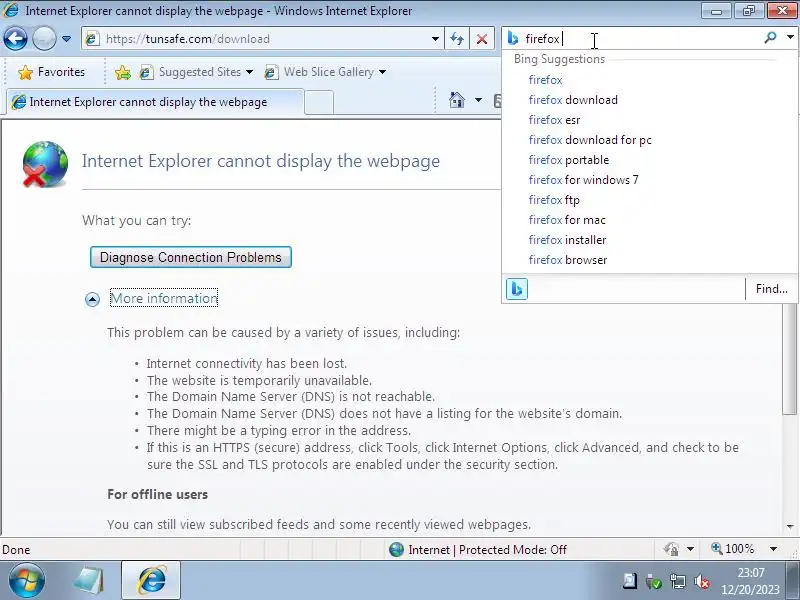Viewport: 800px width, 600px height.
Task: Choose 'firefox esr' suggestion
Action: click(554, 120)
